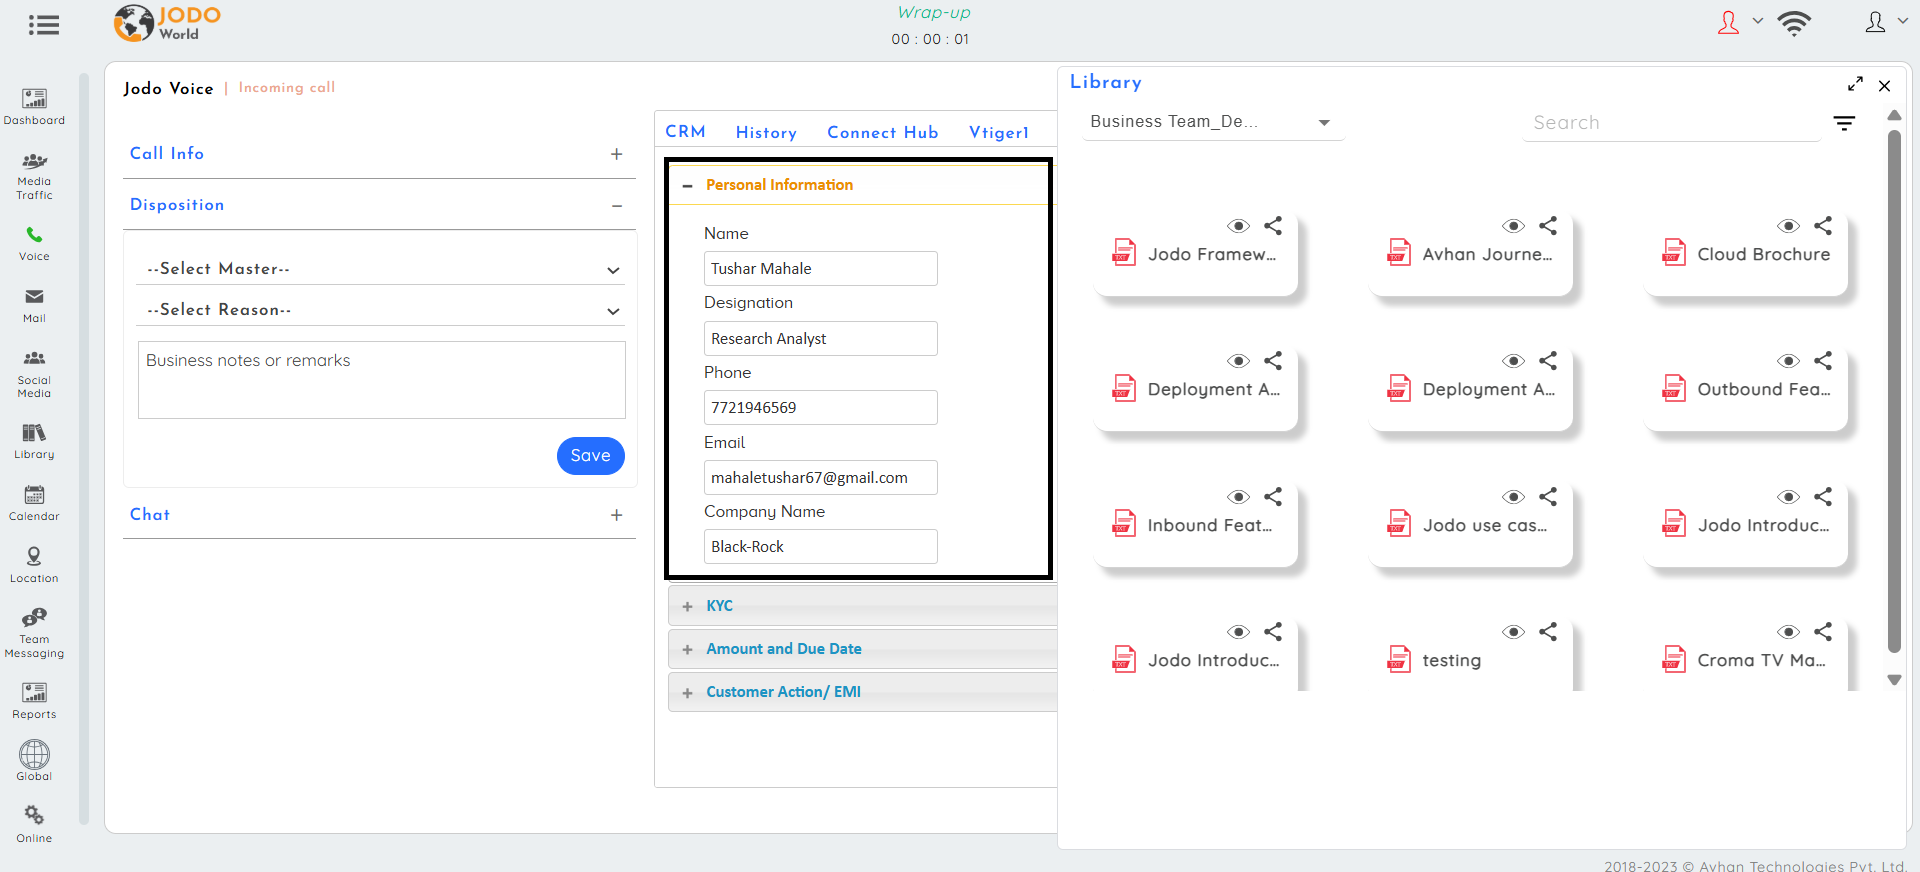Open the Business Team_De... dropdown
The width and height of the screenshot is (1920, 872).
[1212, 122]
